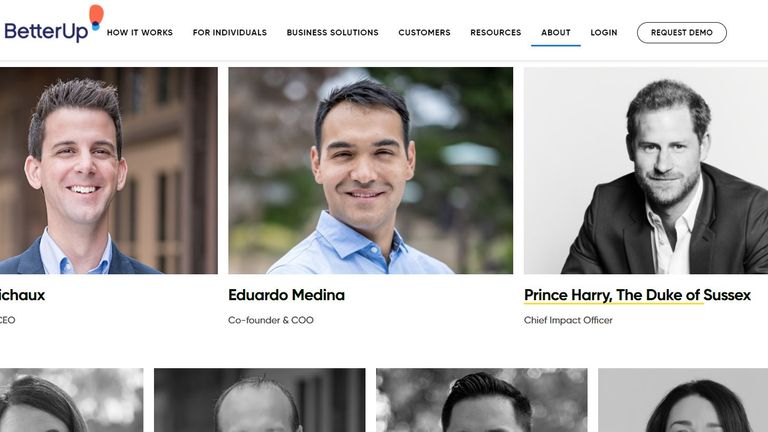Open the CEO's portrait on the left
This screenshot has width=768, height=432.
(109, 170)
